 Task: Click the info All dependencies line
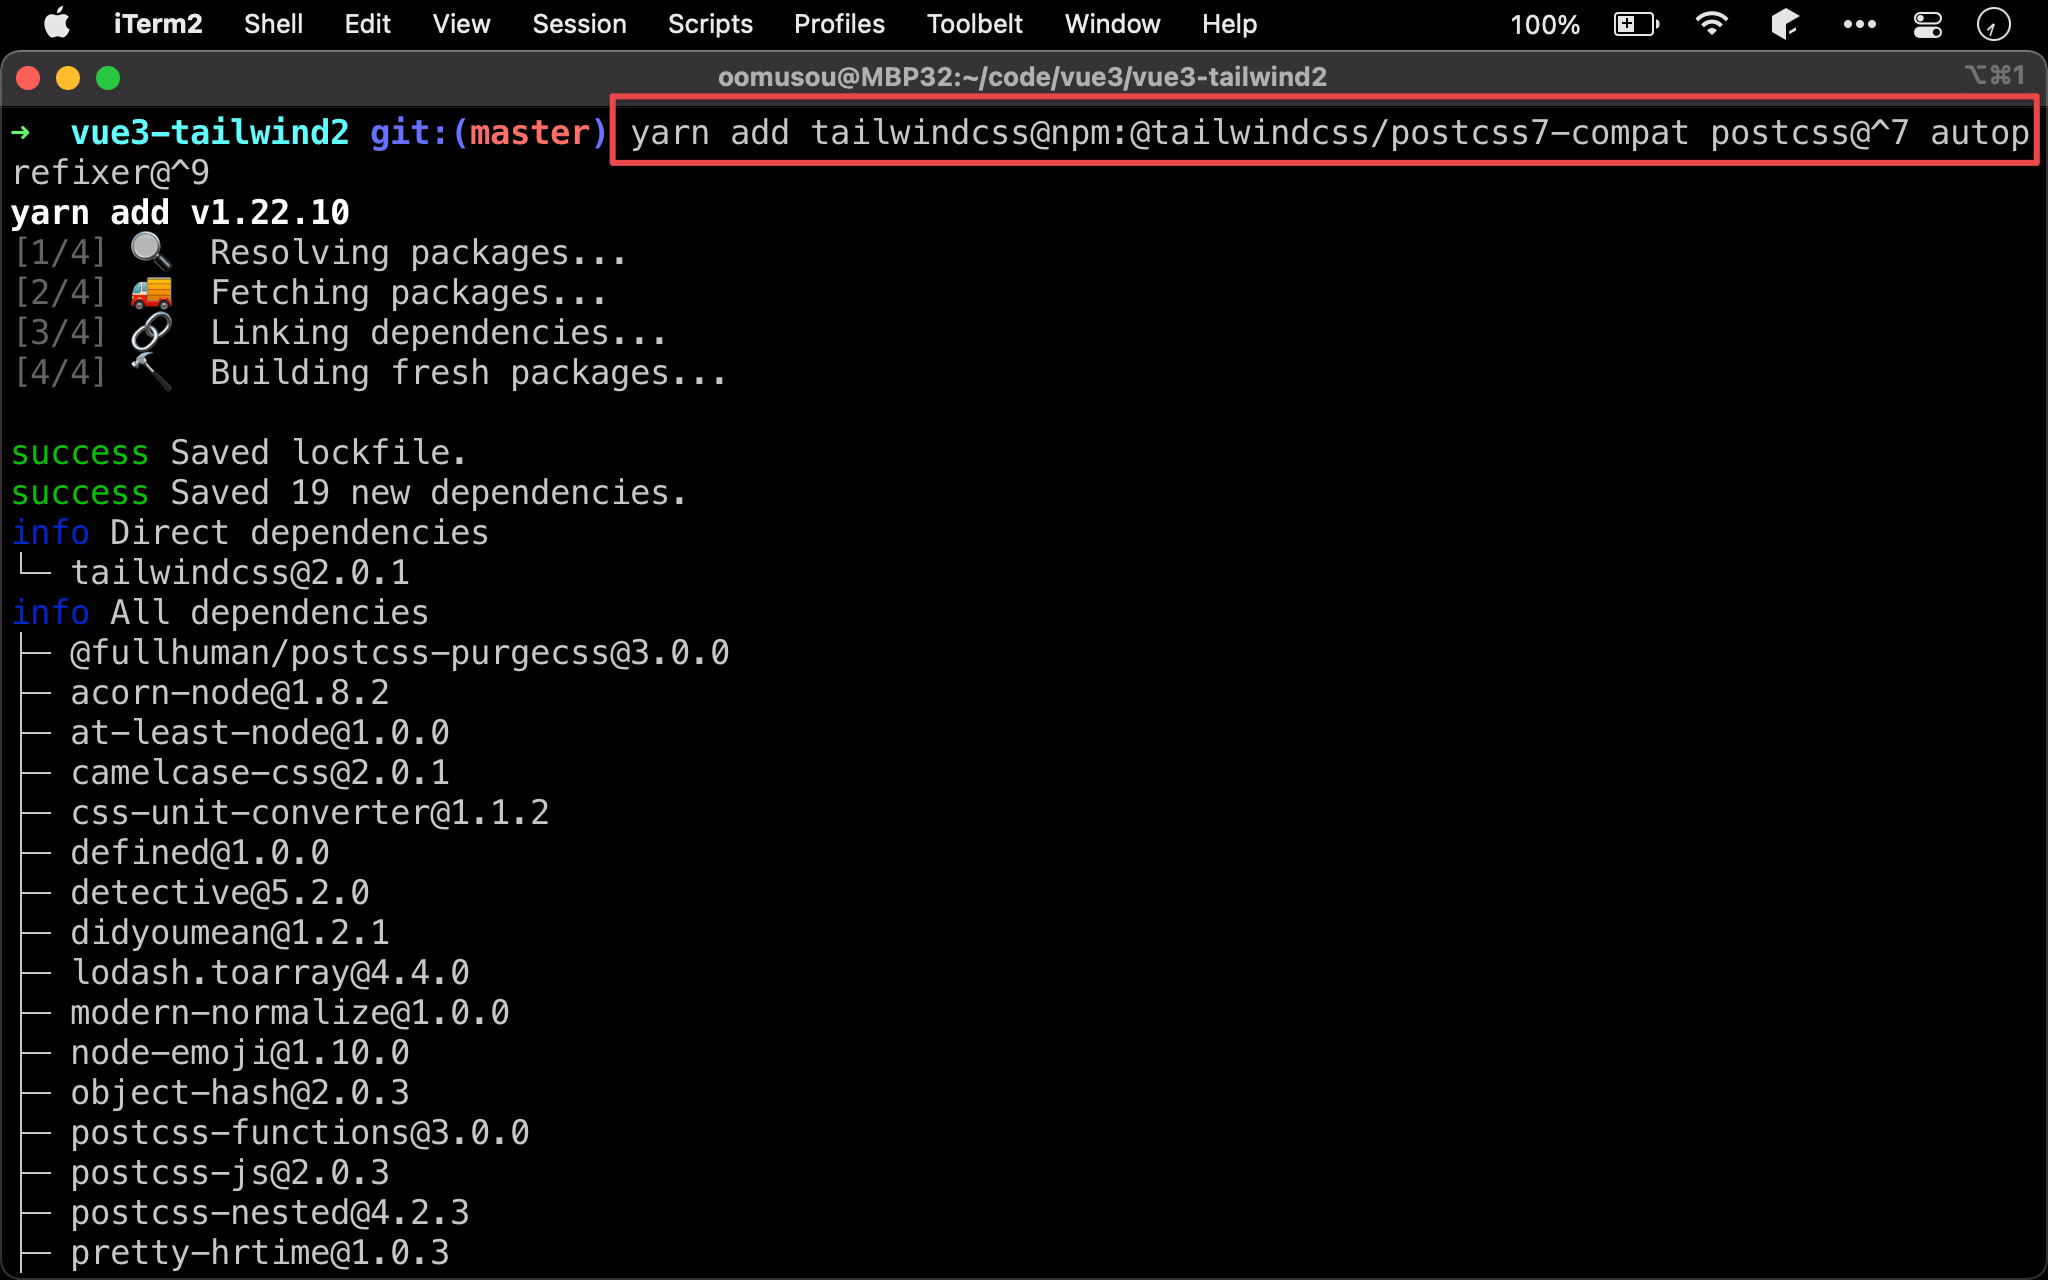220,612
